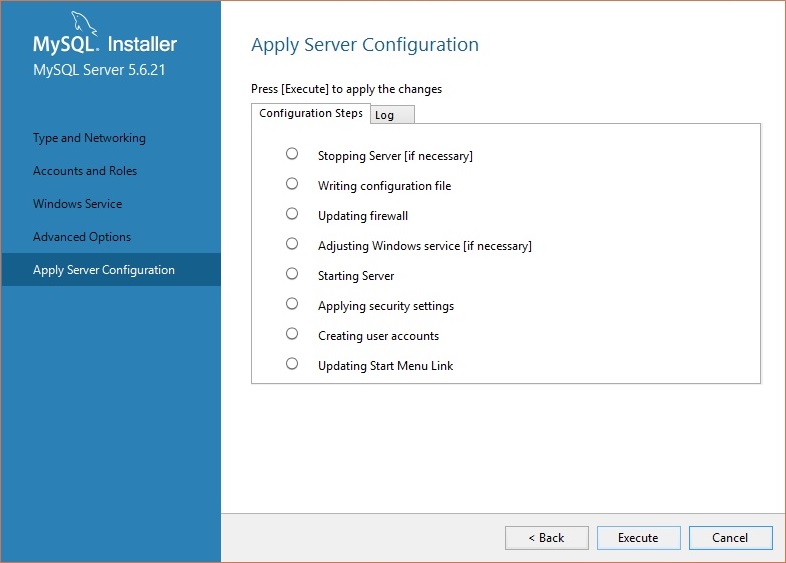Click the 'MySQL. Installer' title text

point(105,44)
